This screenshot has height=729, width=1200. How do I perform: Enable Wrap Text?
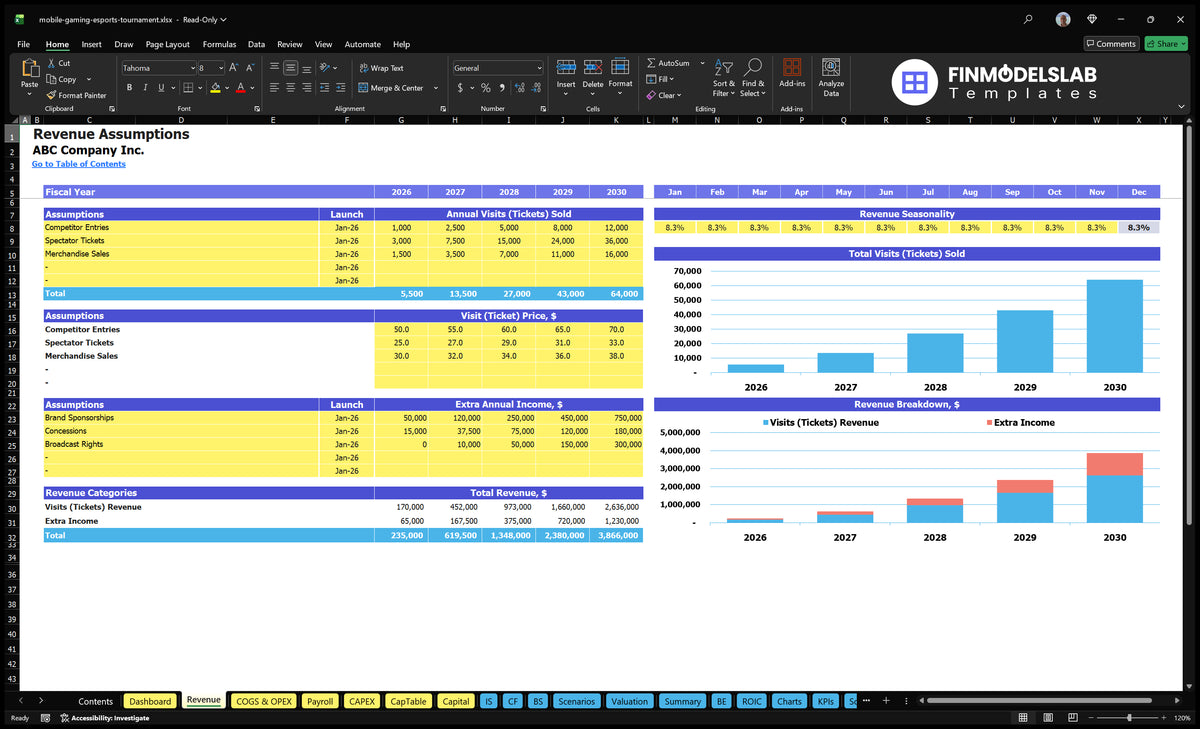coord(381,68)
